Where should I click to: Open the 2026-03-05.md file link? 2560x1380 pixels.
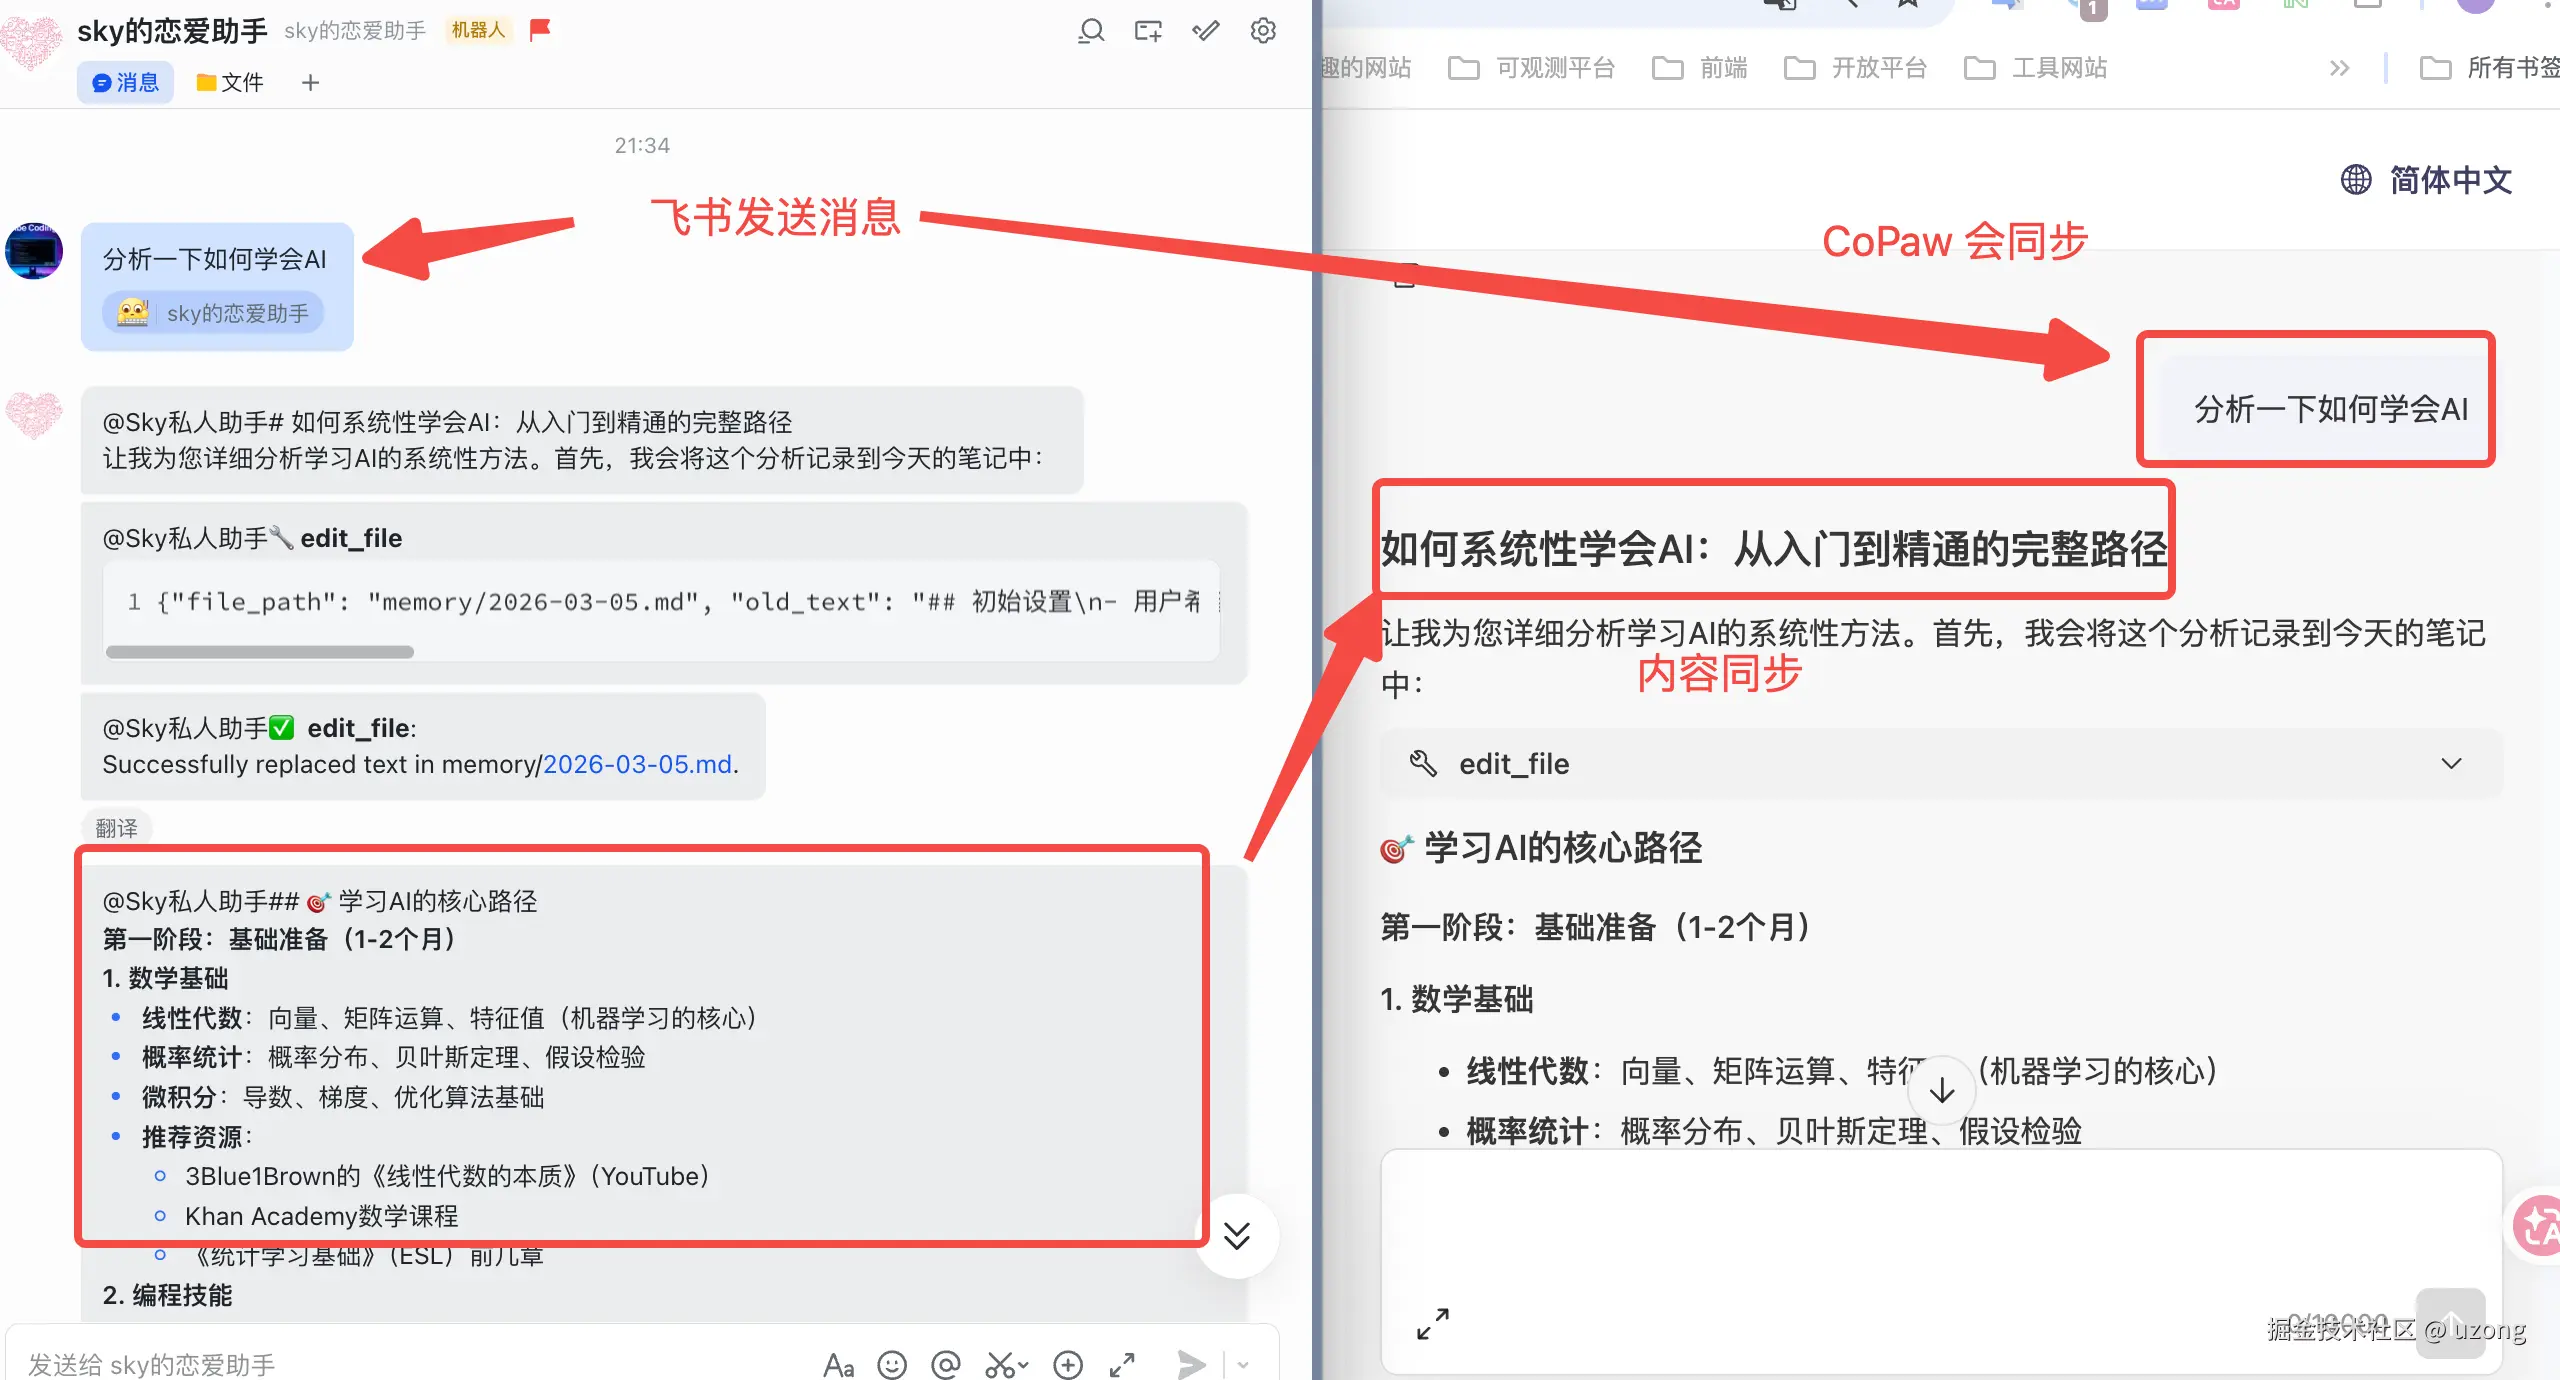(637, 764)
